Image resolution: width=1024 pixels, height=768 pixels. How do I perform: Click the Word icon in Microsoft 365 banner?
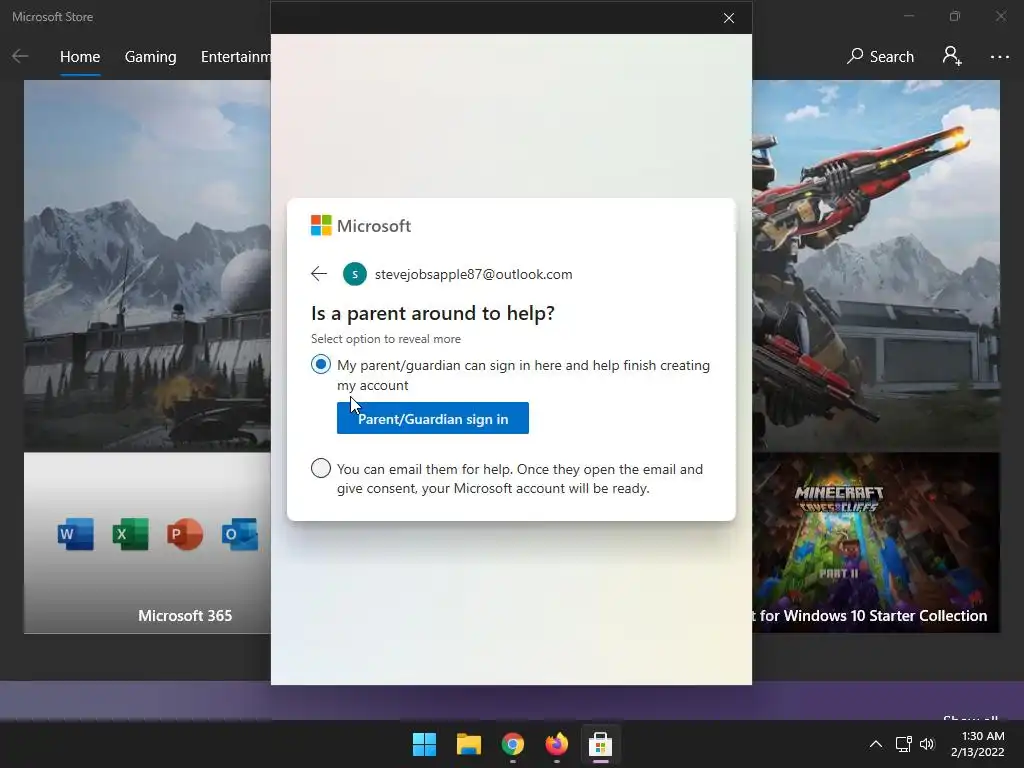[x=76, y=534]
